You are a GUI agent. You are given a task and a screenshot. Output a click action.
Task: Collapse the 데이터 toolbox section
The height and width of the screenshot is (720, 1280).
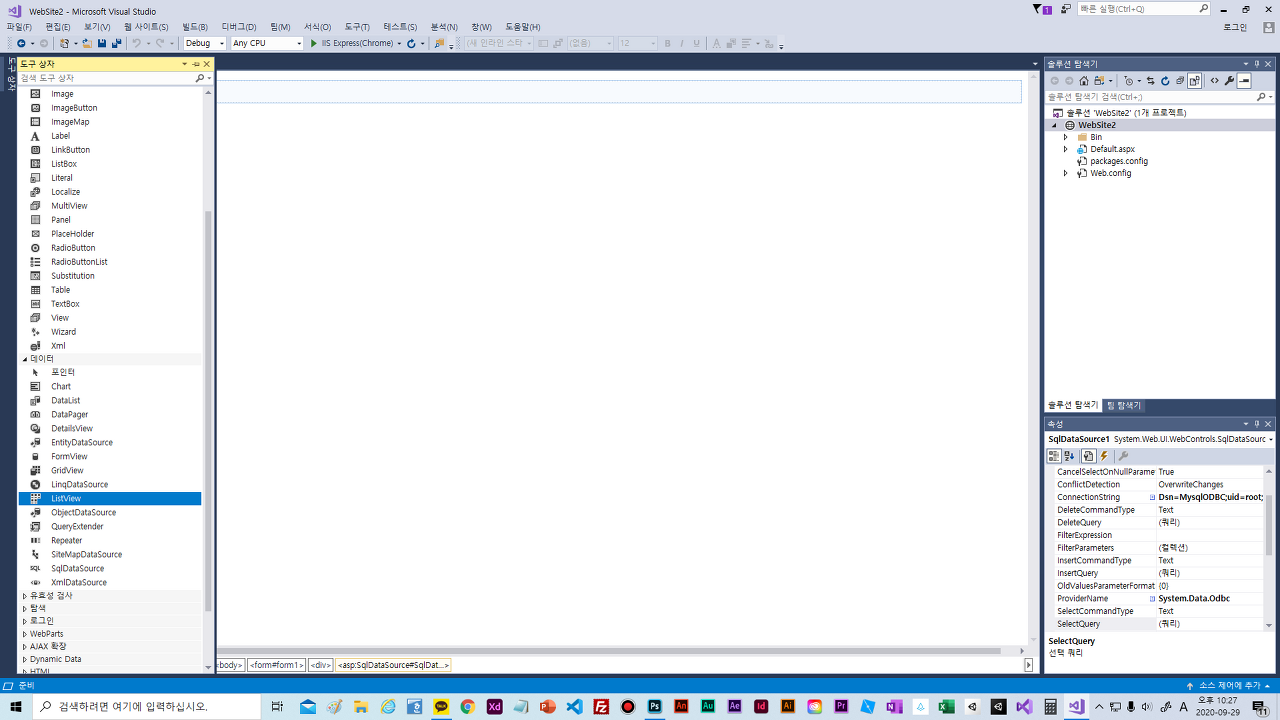(25, 358)
